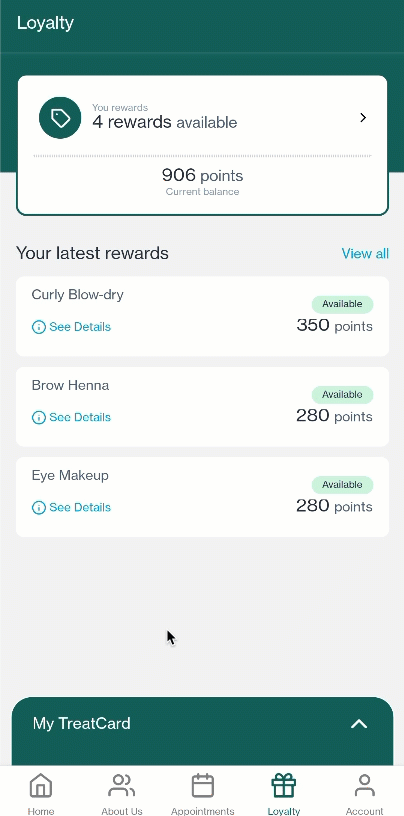Click the View all rewards link
The height and width of the screenshot is (816, 404).
click(365, 253)
